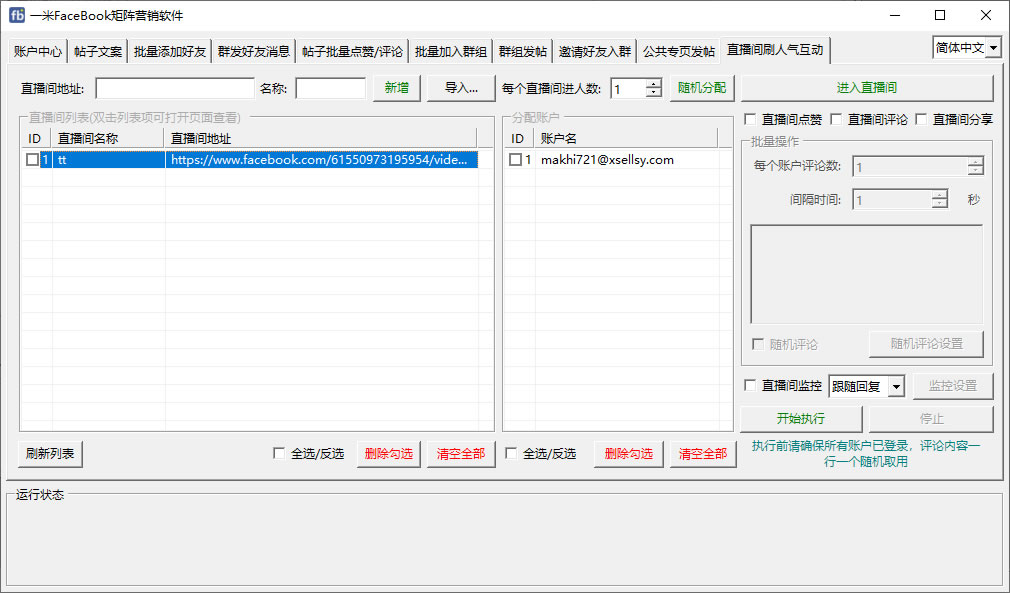This screenshot has height=593, width=1010.
Task: Click the 进入直播间 button
Action: [x=866, y=88]
